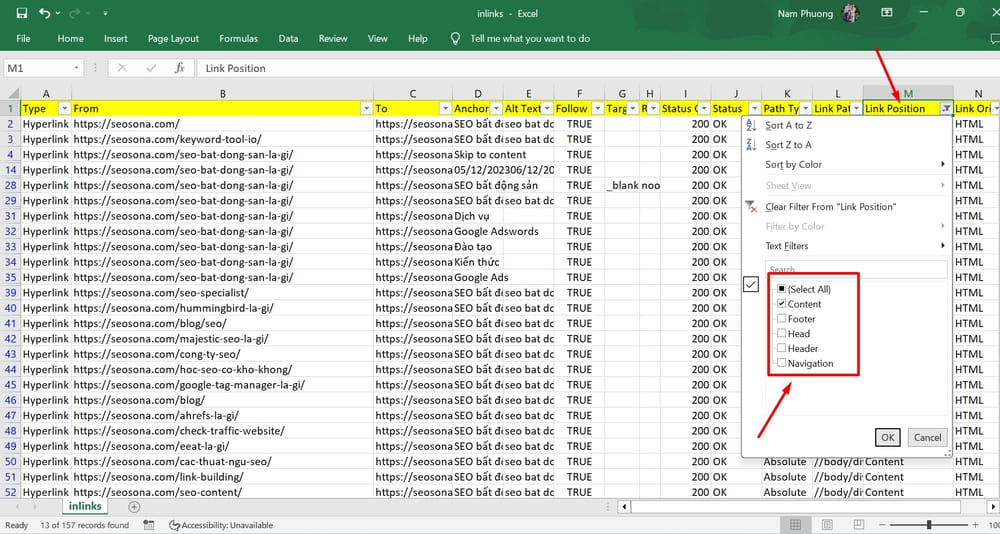The width and height of the screenshot is (1000, 534).
Task: Click the Select All corner triangle
Action: pyautogui.click(x=13, y=94)
